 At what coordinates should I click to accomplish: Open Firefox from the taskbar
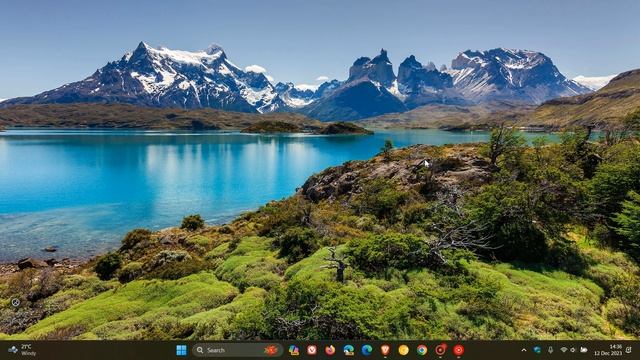330,350
